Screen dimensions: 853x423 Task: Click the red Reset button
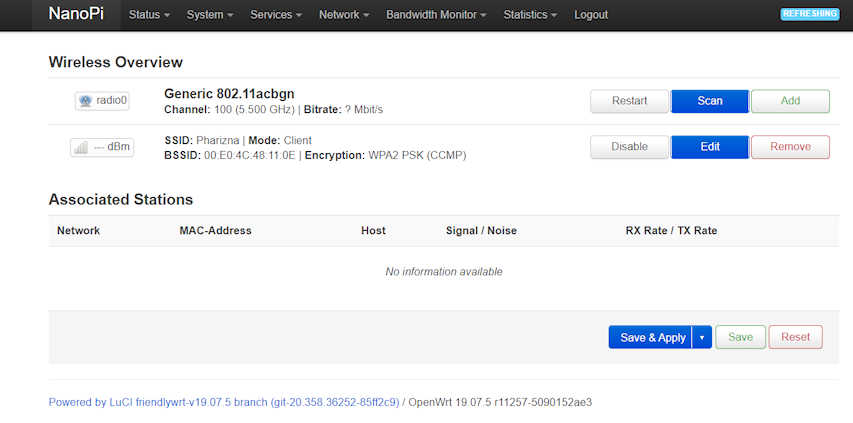(x=795, y=337)
